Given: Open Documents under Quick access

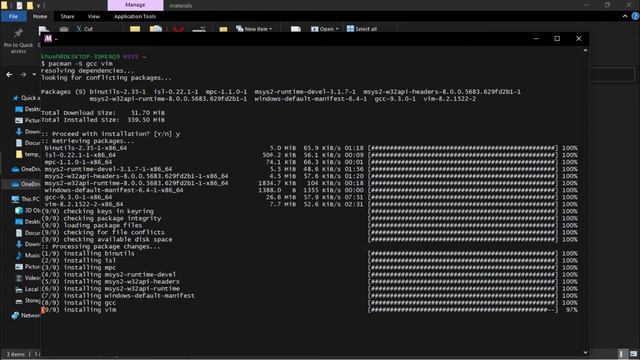Looking at the screenshot, I should point(28,143).
